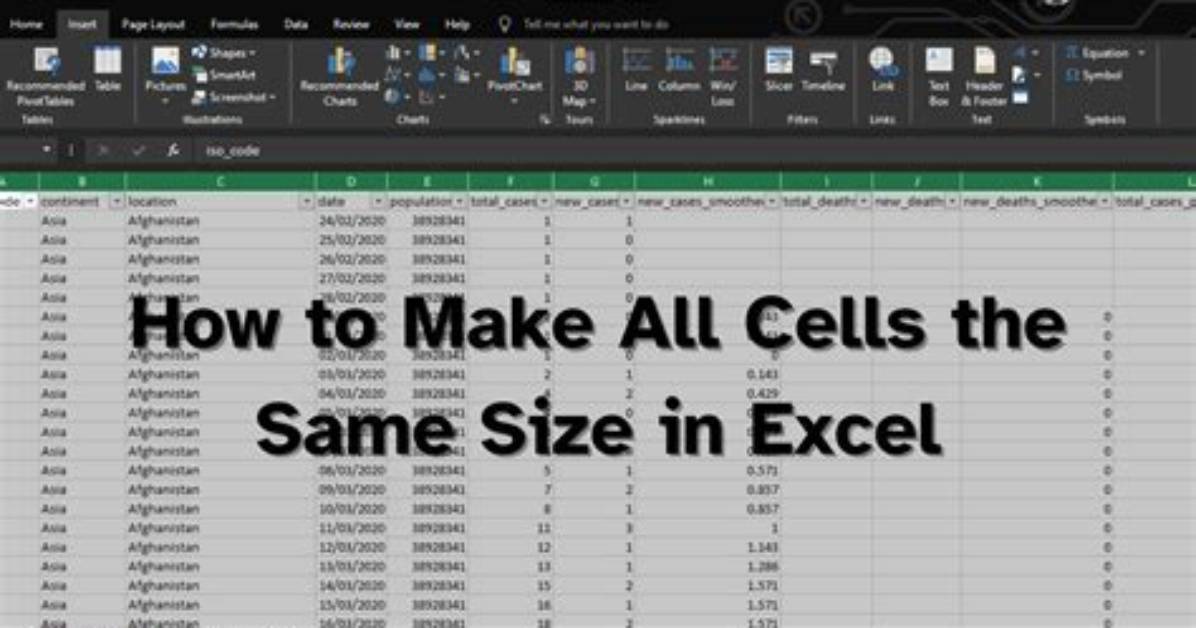Insert a Timeline filter

[823, 69]
